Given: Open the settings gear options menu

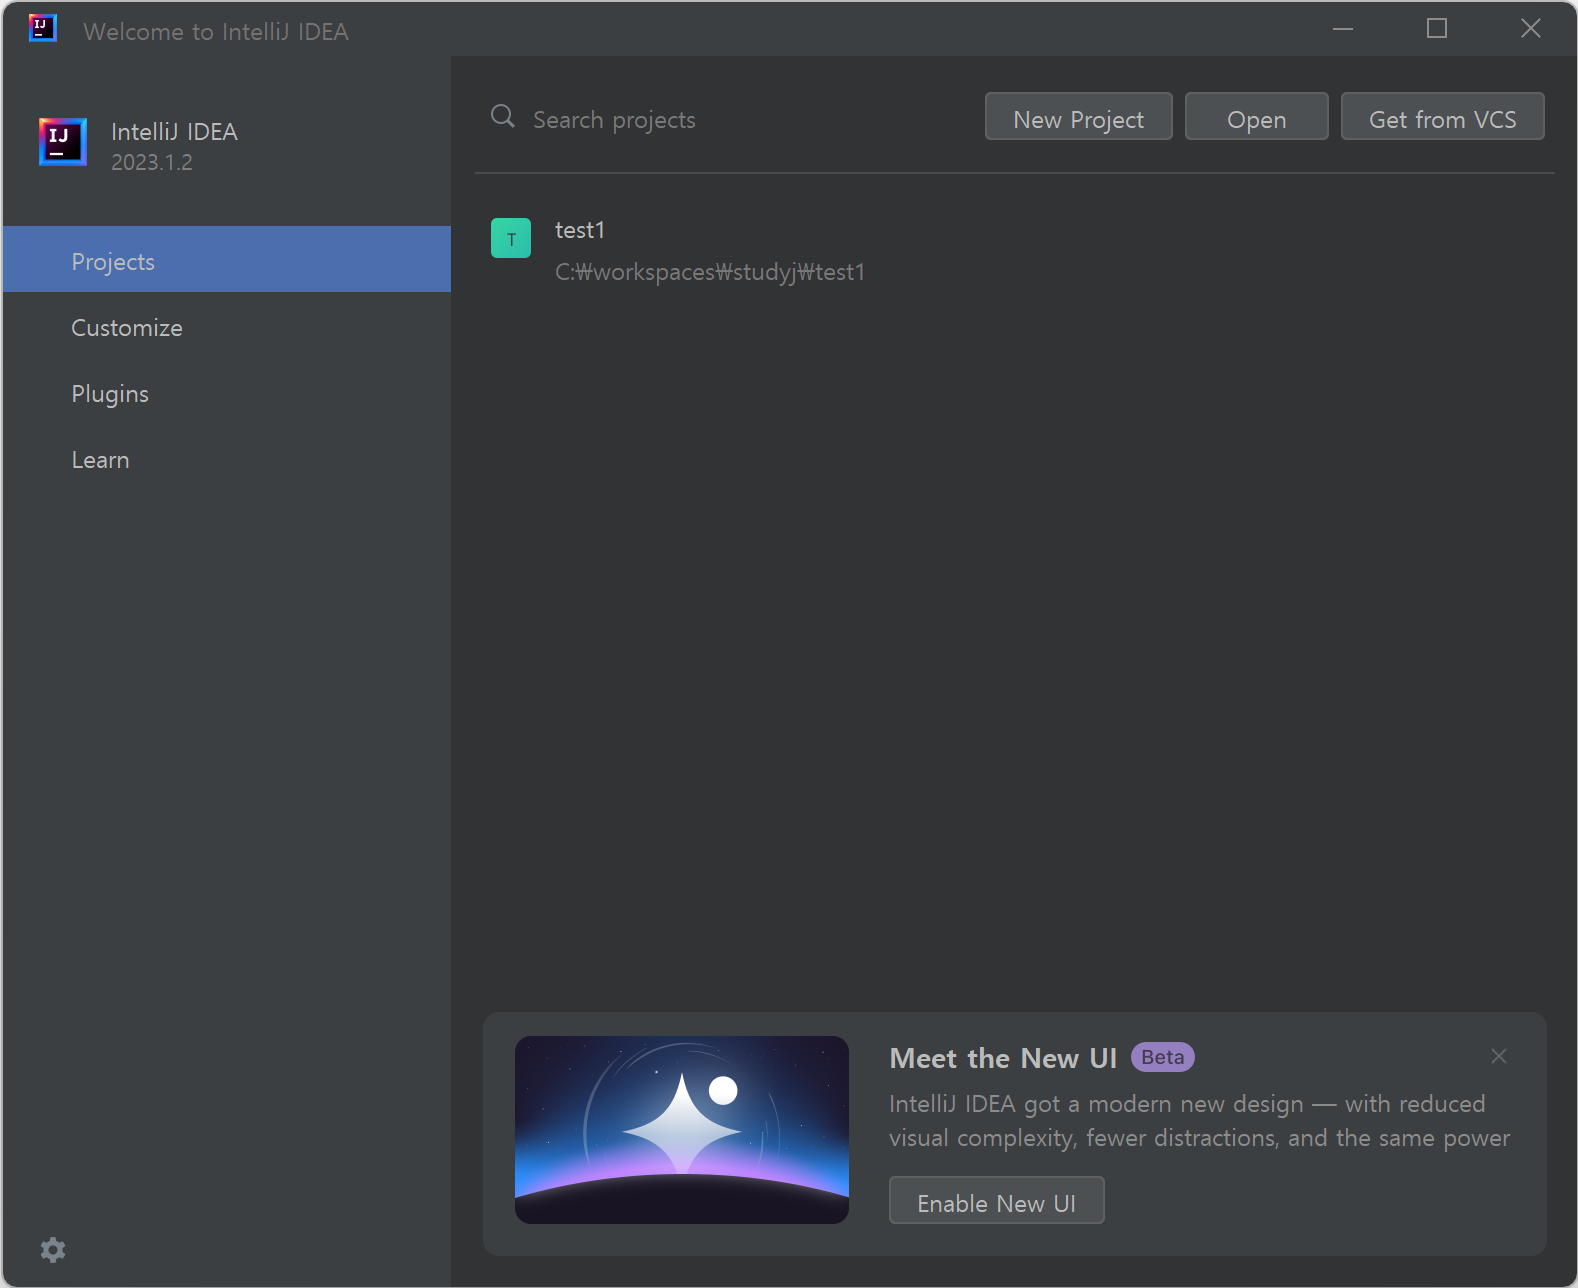Looking at the screenshot, I should [x=53, y=1249].
